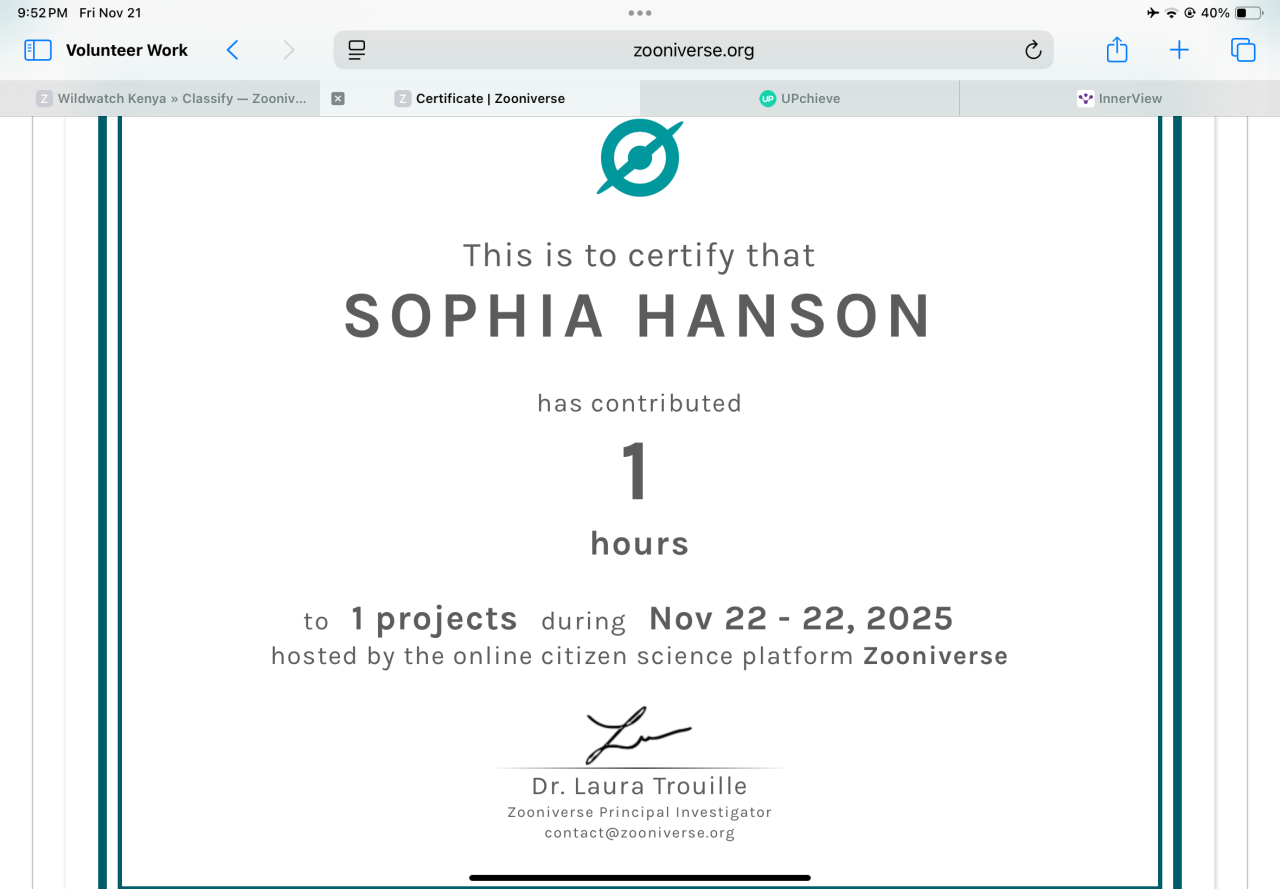Reload the zooniverse.org page
This screenshot has height=889, width=1280.
[1033, 50]
